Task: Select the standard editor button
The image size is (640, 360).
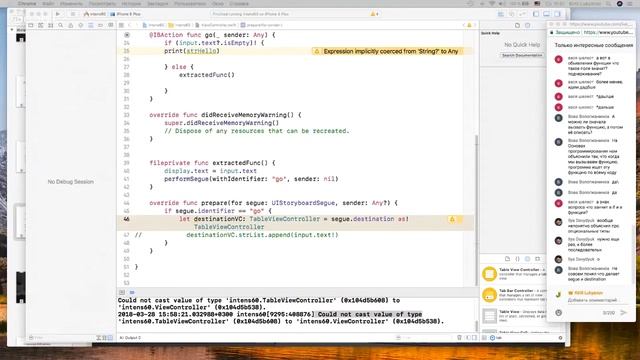Action: [x=501, y=14]
